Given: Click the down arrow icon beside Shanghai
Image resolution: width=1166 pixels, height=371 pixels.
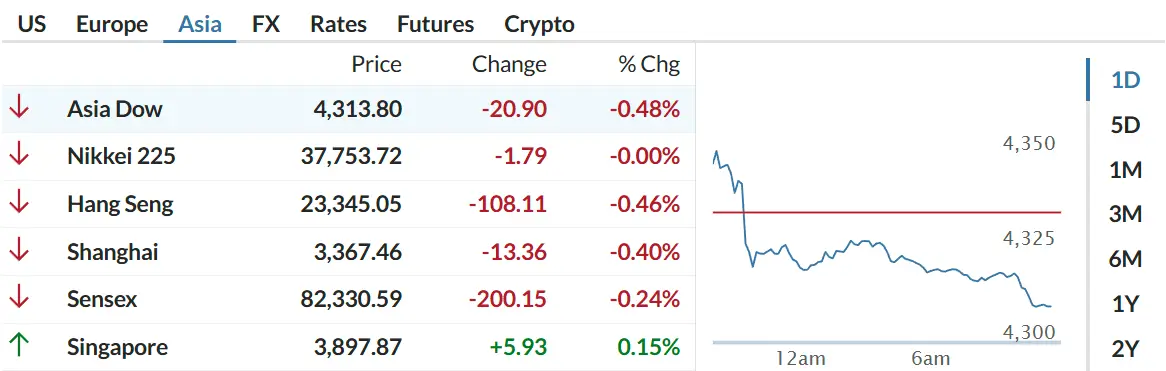Looking at the screenshot, I should [x=19, y=252].
